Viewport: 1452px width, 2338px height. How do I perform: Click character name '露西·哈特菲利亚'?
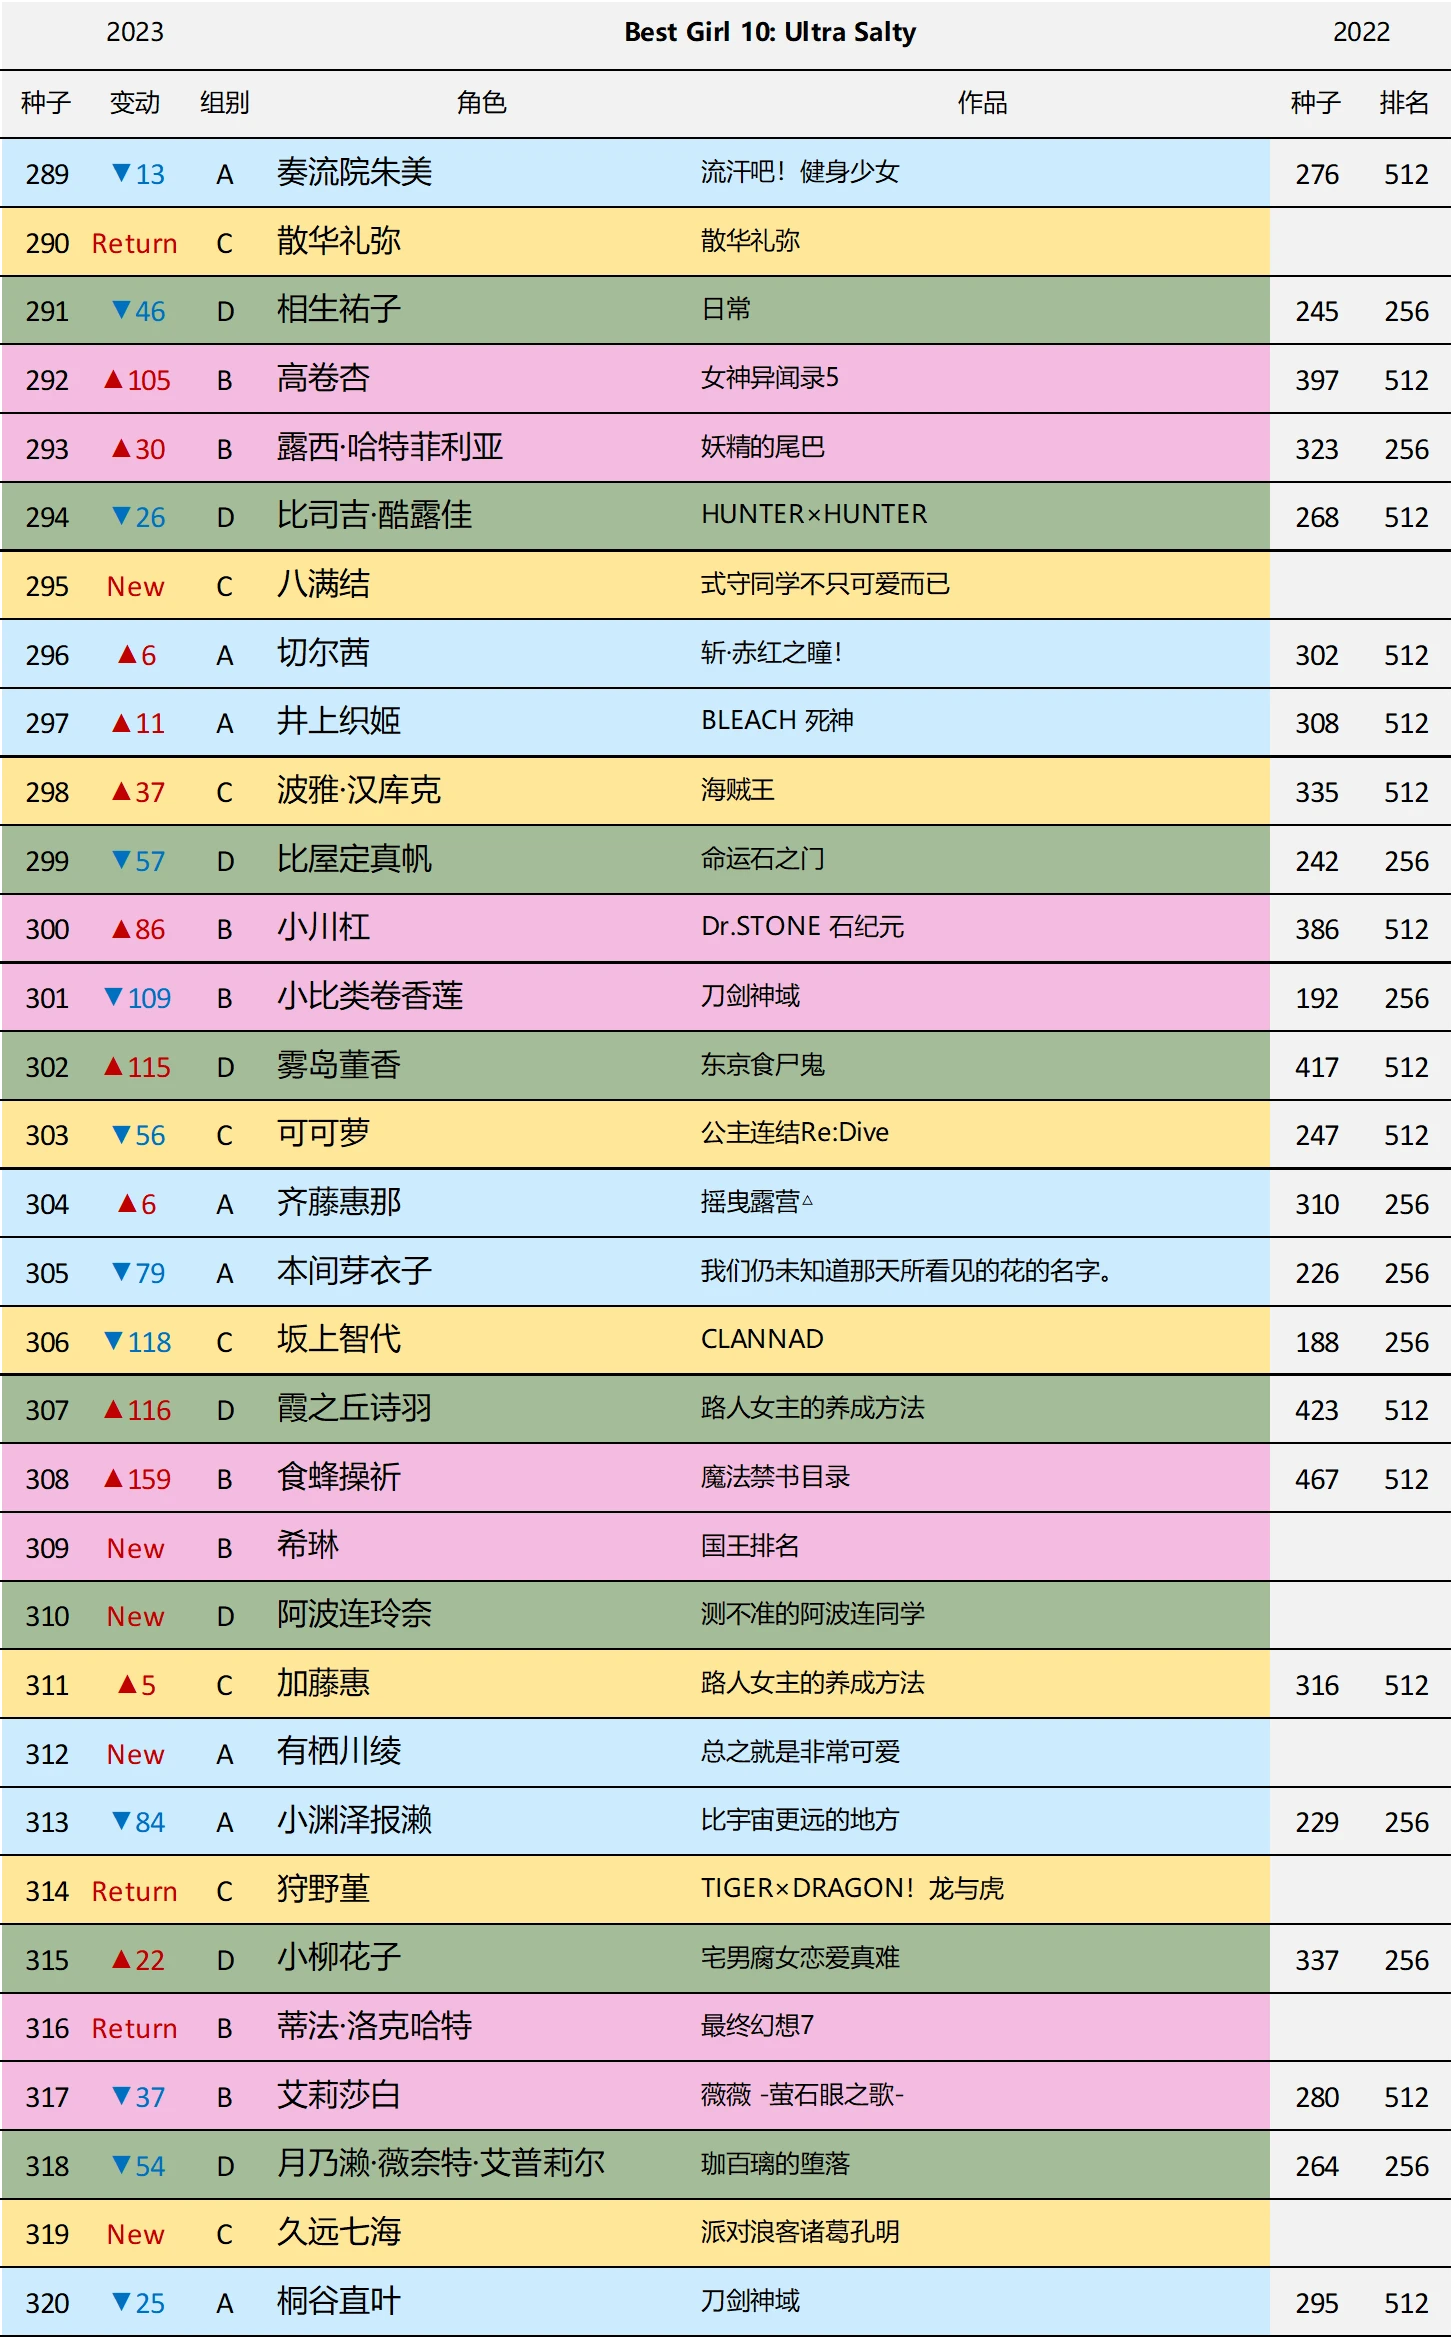click(x=390, y=447)
